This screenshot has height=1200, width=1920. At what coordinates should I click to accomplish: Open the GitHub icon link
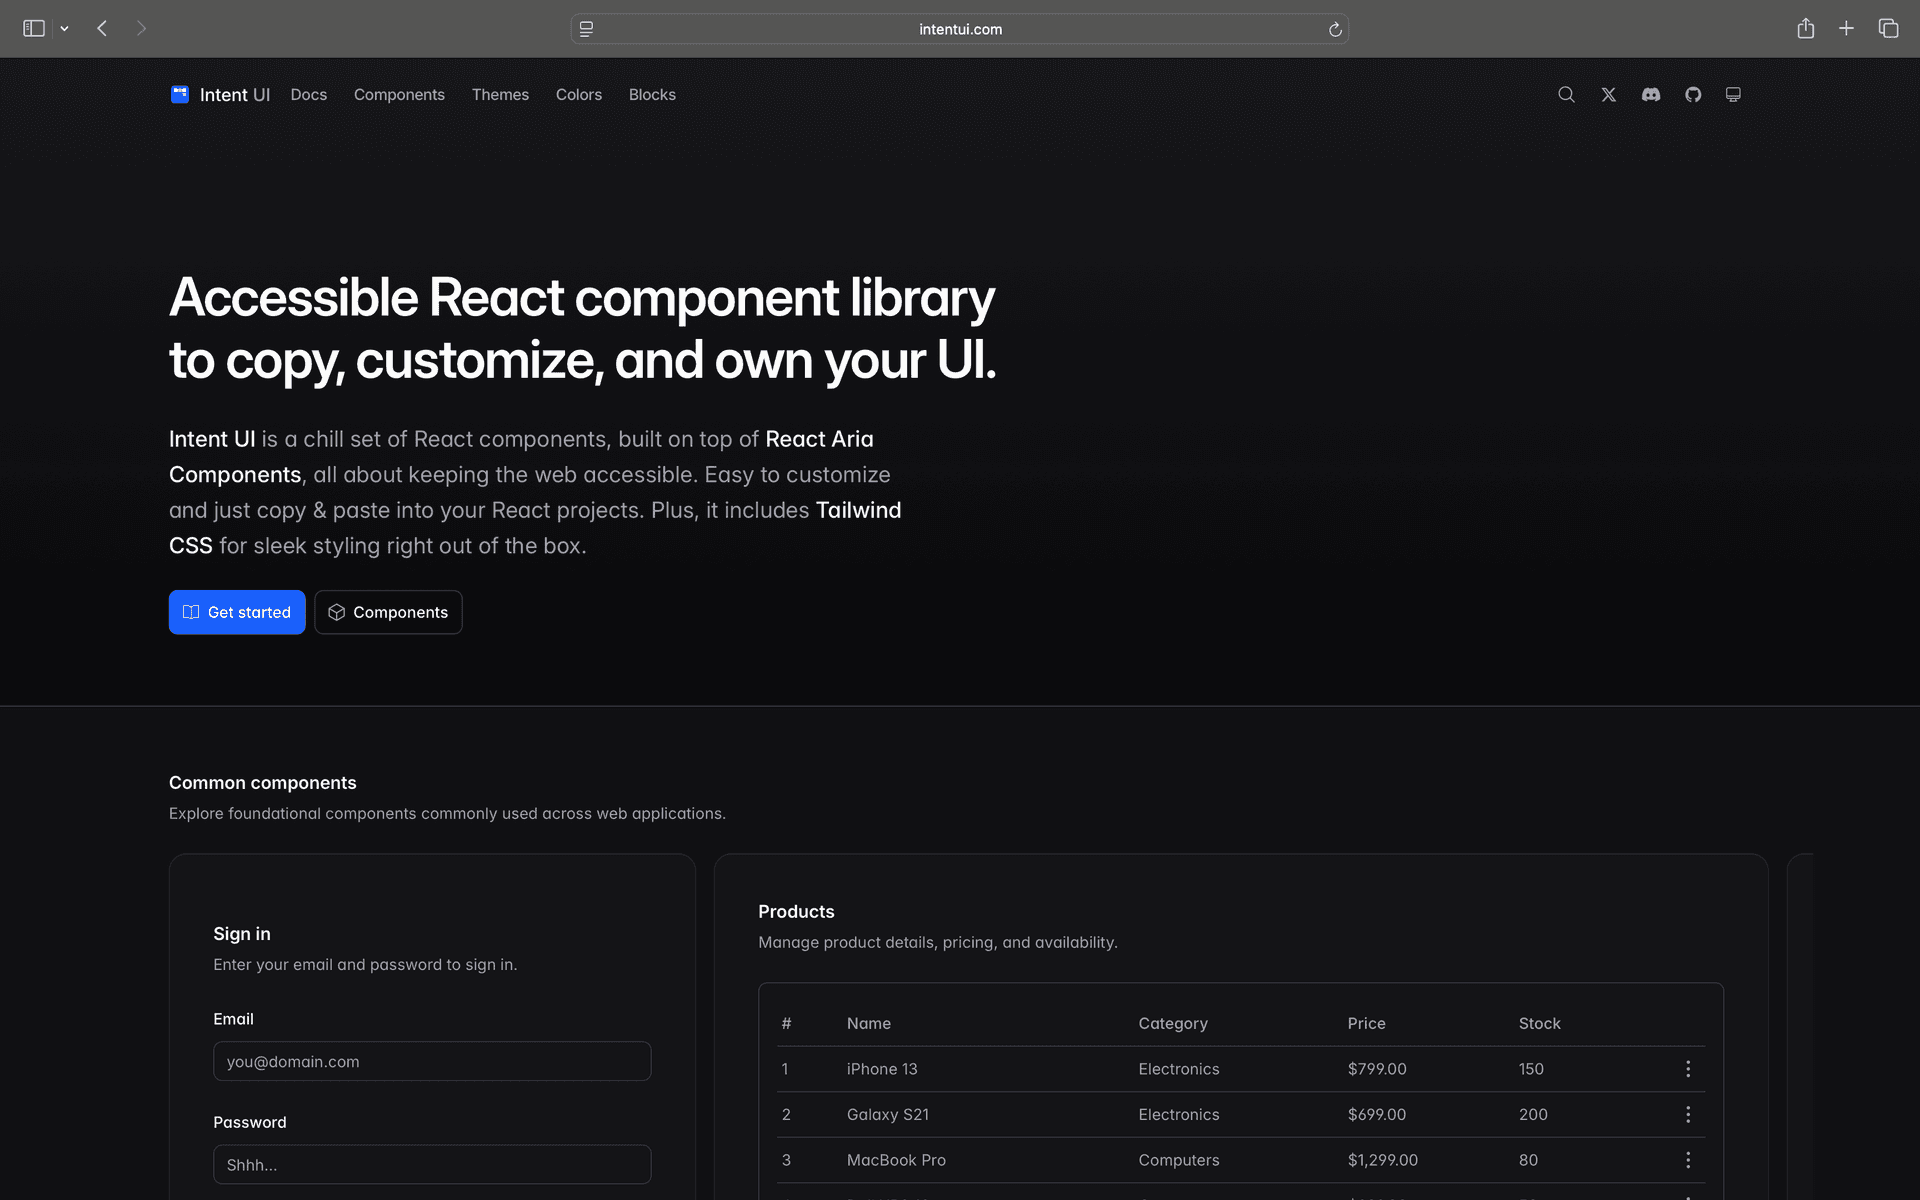click(x=1693, y=94)
